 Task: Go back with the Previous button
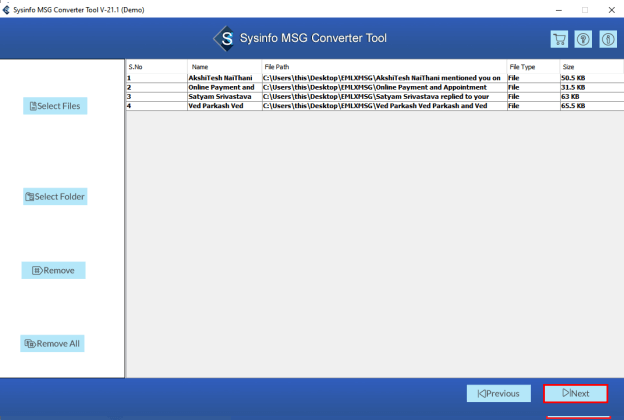point(499,393)
